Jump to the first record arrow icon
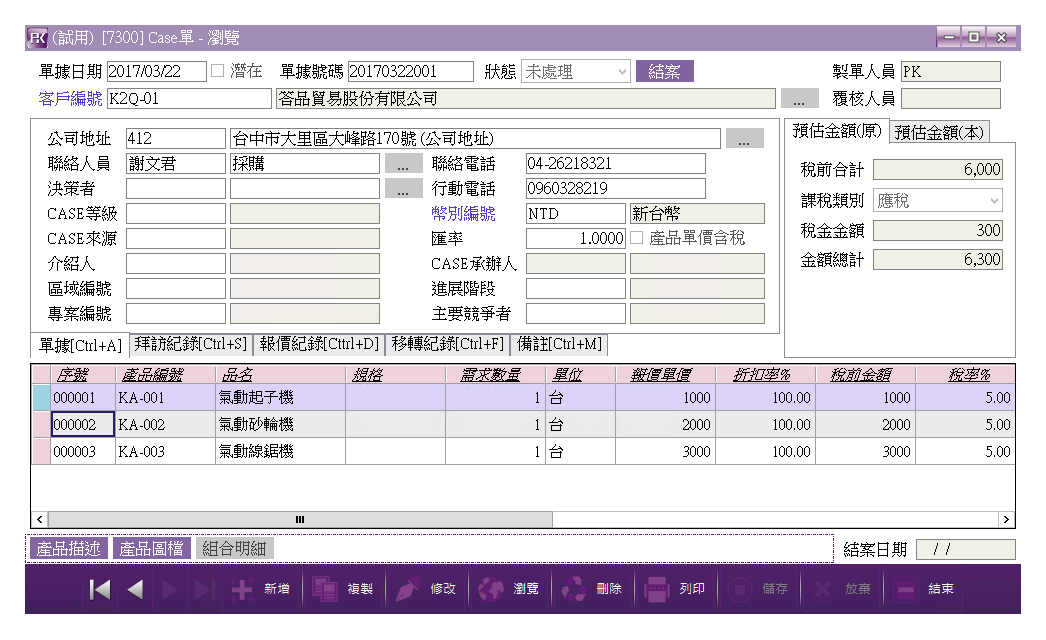The image size is (1046, 640). (x=99, y=590)
